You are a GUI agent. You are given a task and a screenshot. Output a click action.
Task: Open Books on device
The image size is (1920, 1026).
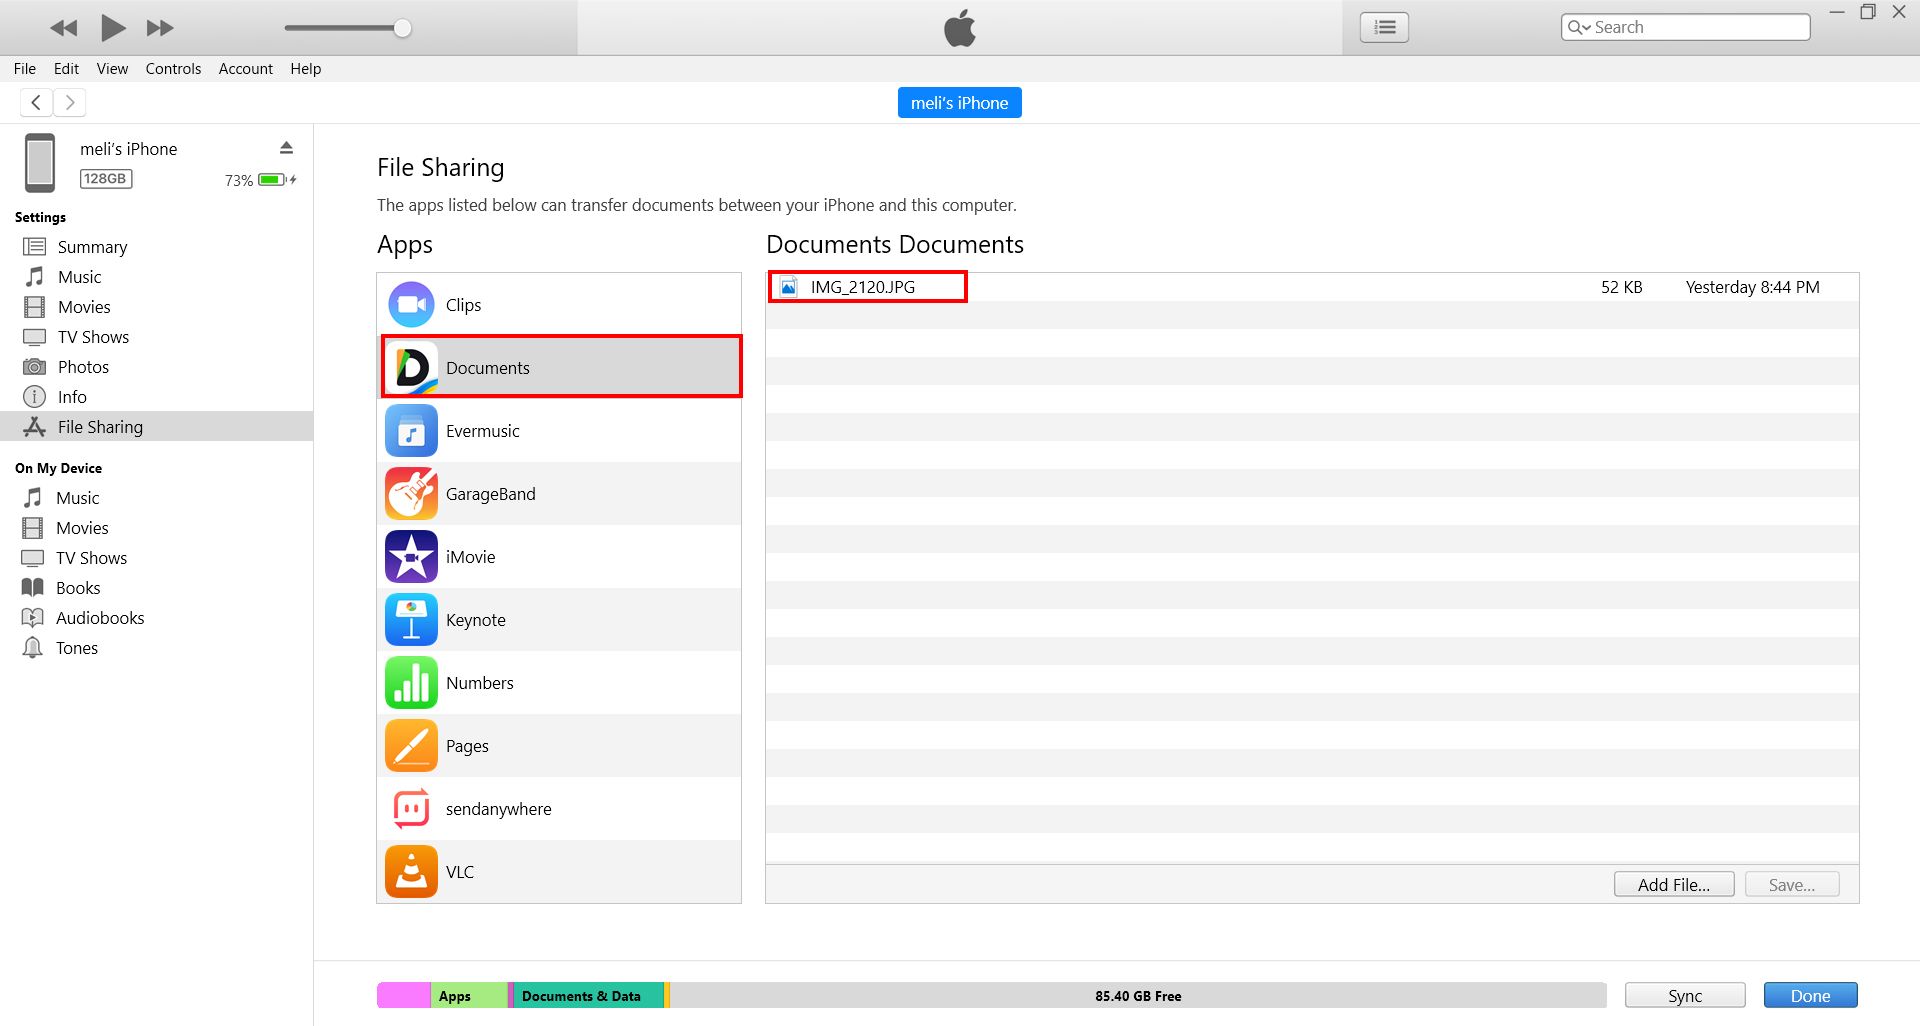(x=78, y=588)
